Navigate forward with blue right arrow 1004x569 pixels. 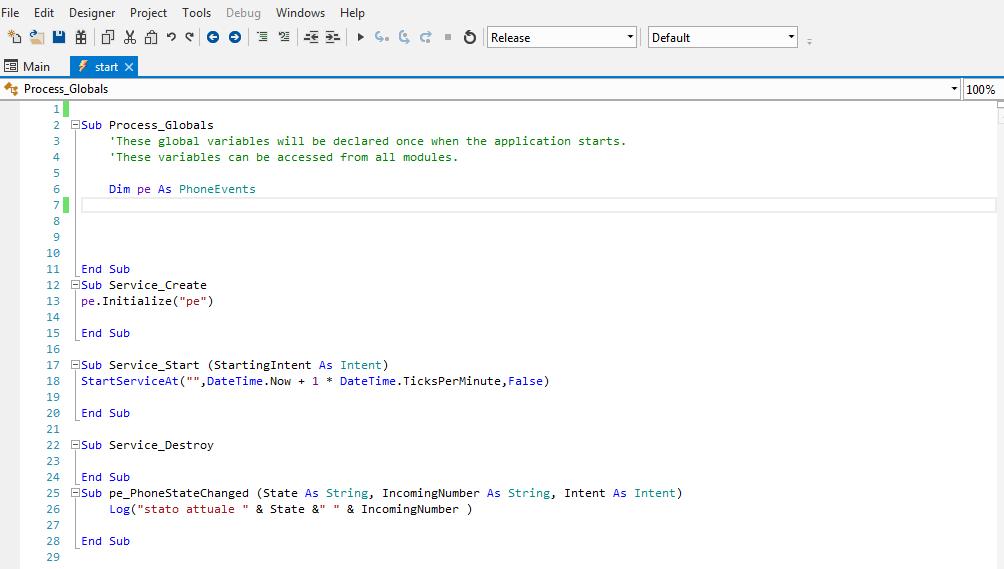(x=235, y=37)
